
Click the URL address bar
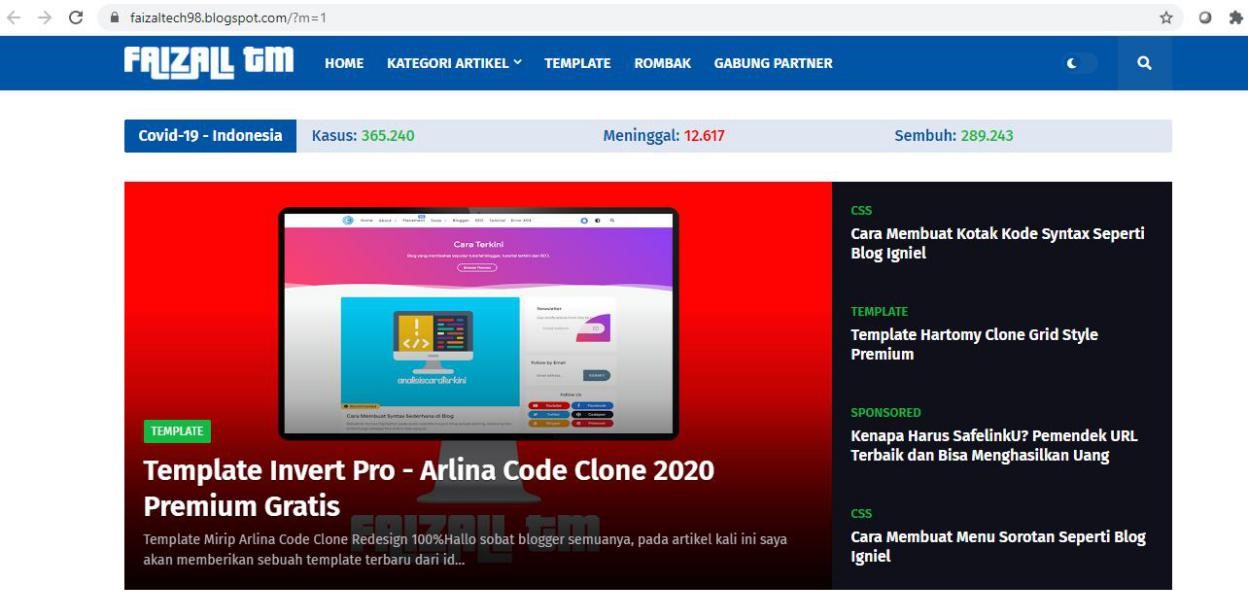coord(600,18)
